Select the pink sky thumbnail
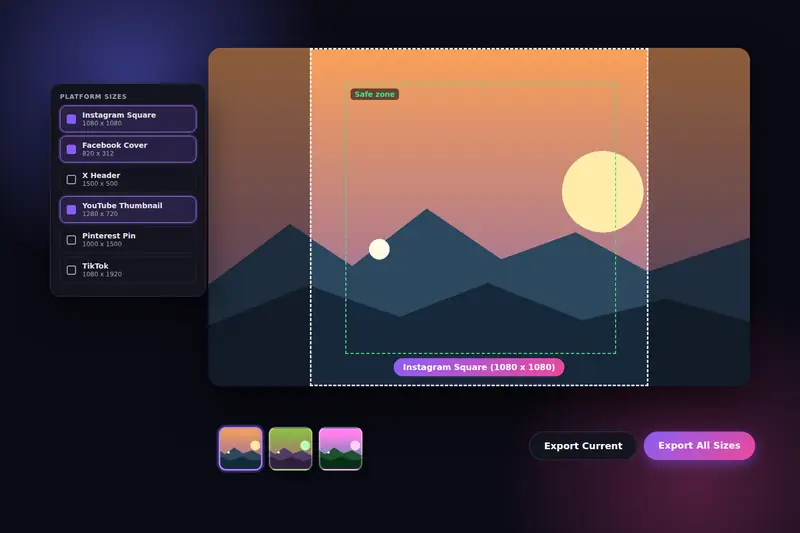 340,448
